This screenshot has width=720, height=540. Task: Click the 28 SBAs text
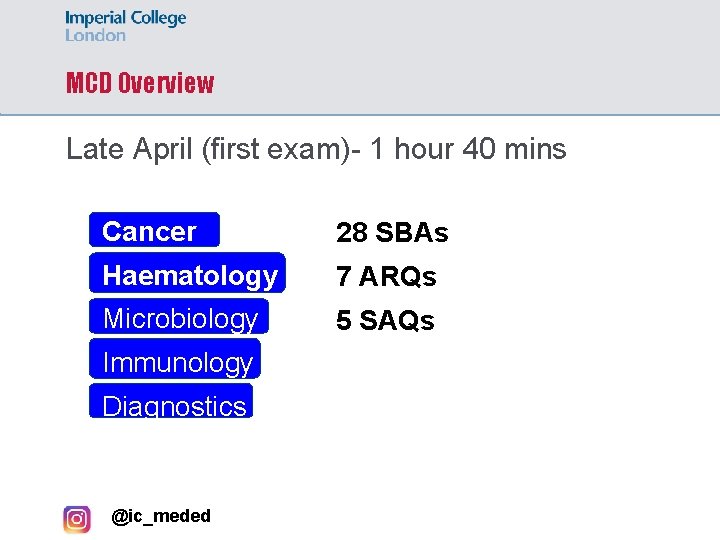click(x=392, y=233)
